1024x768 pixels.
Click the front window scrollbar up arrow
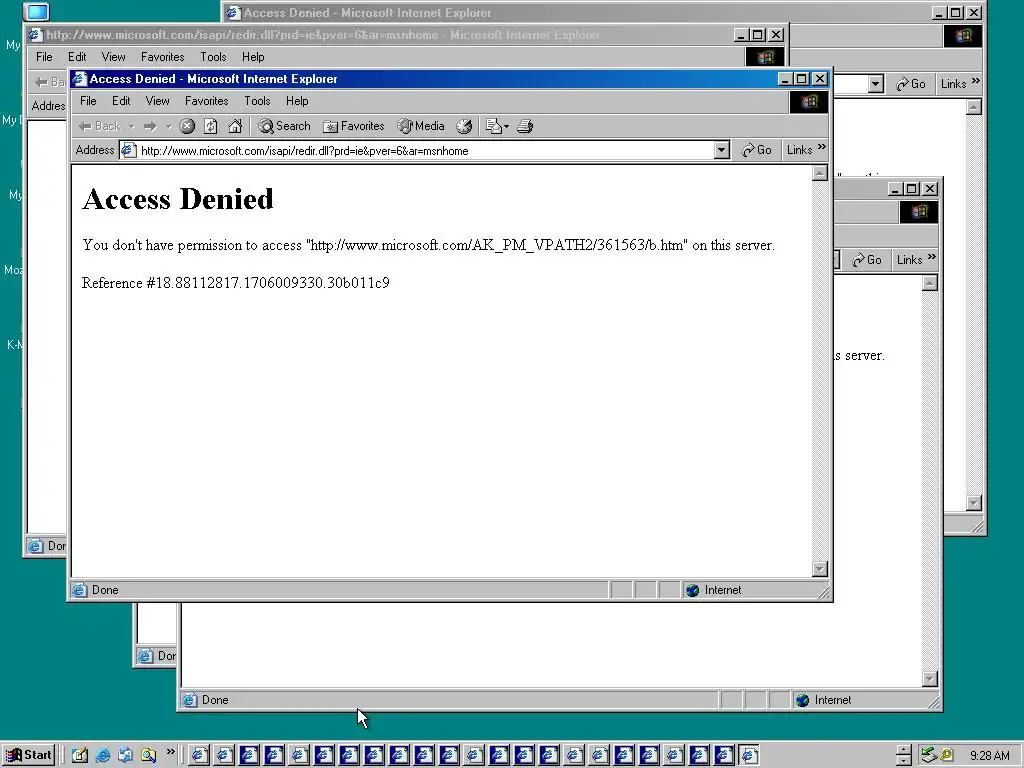coord(820,173)
